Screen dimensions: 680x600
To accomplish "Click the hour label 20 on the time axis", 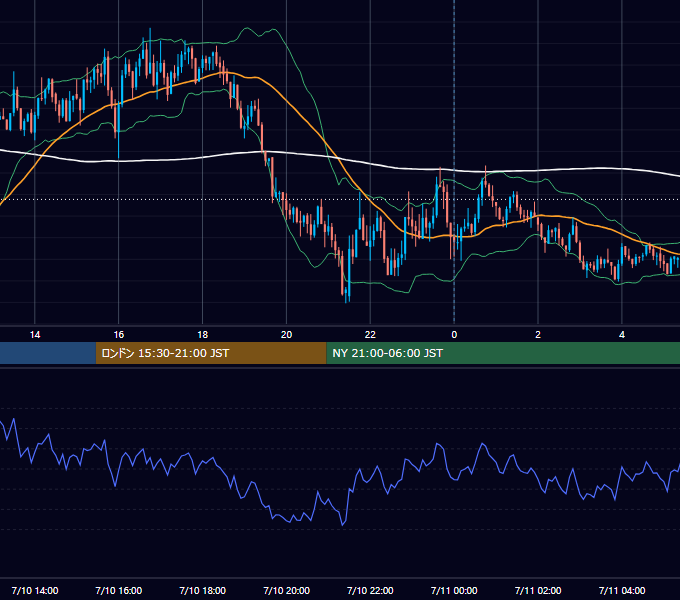I will pos(286,335).
